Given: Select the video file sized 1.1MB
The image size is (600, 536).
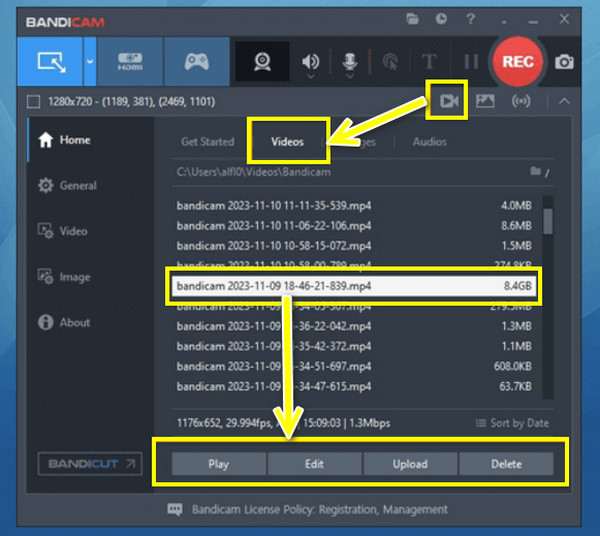Looking at the screenshot, I should pyautogui.click(x=354, y=346).
